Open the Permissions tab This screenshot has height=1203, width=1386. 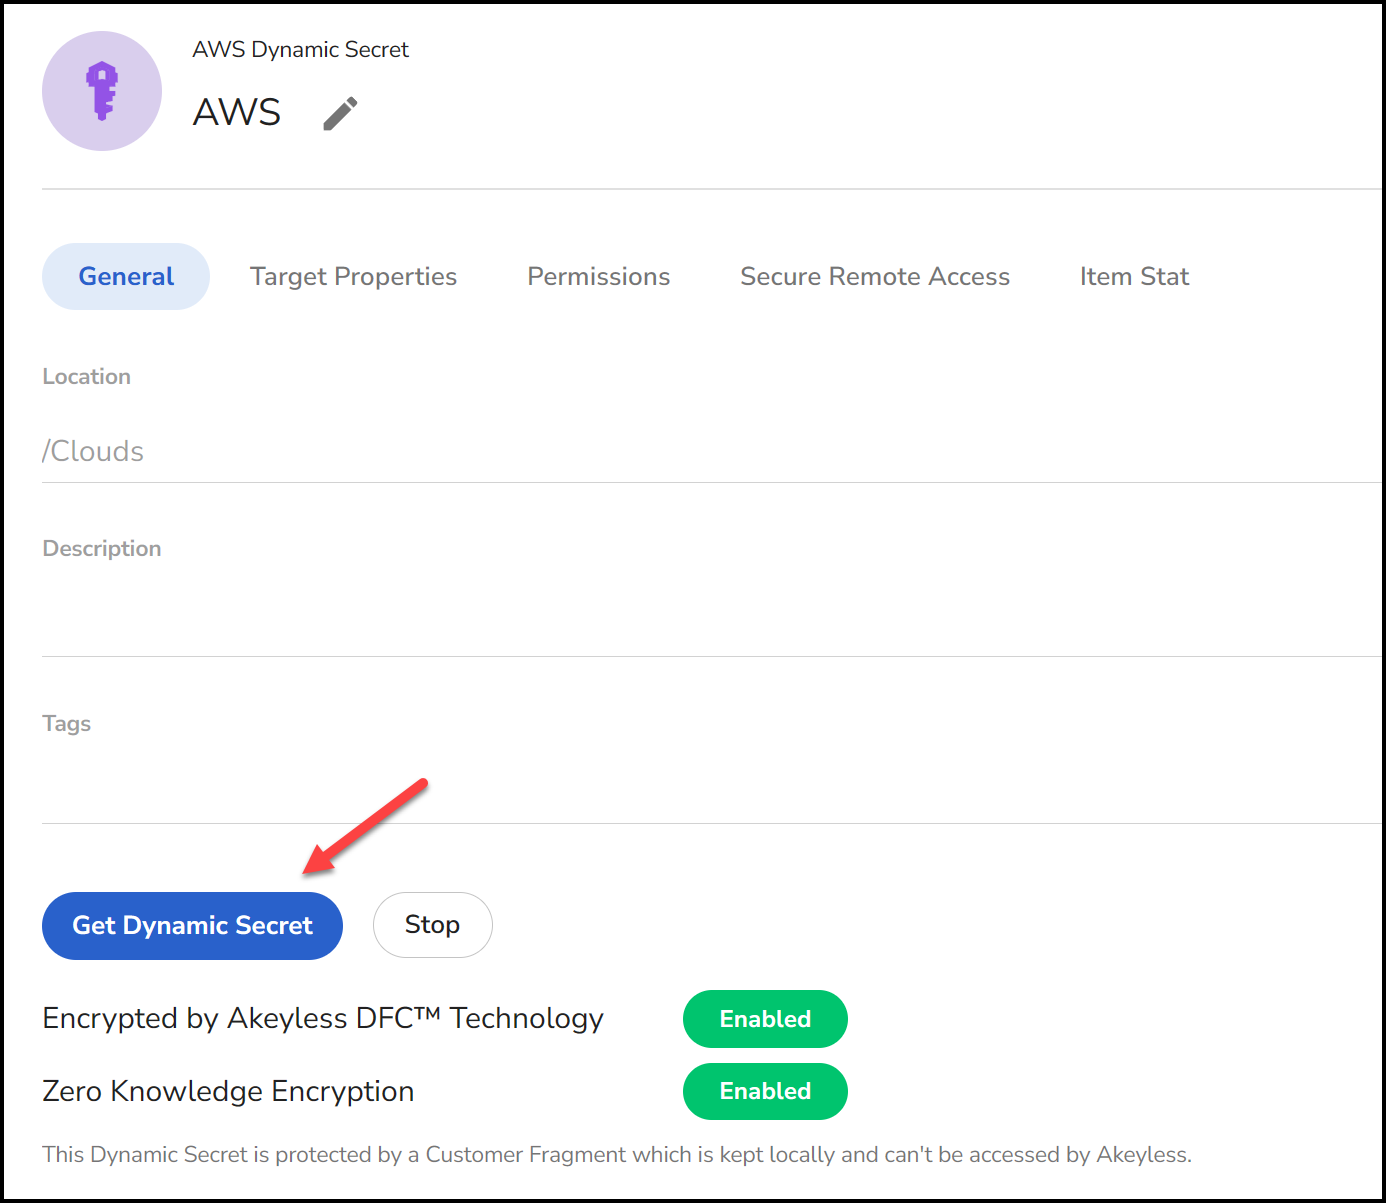(x=599, y=276)
